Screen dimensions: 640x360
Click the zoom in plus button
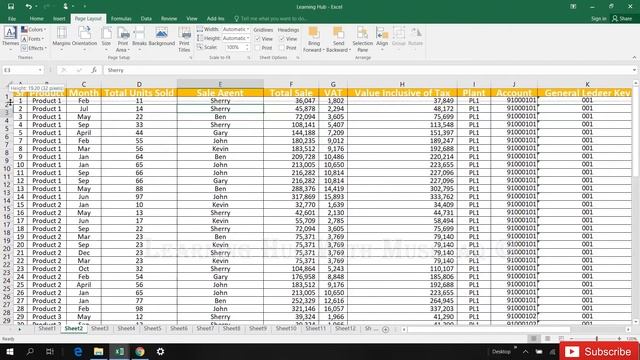pyautogui.click(x=619, y=339)
